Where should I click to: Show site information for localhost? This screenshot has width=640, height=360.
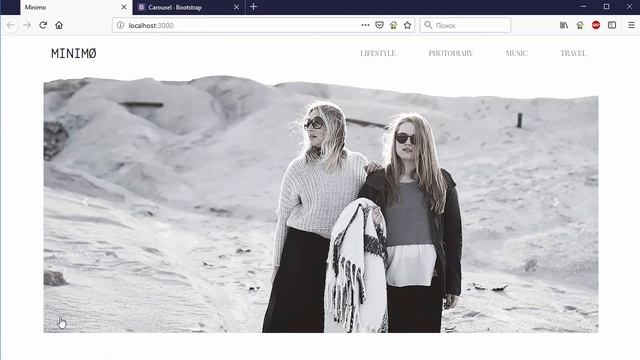tap(120, 25)
